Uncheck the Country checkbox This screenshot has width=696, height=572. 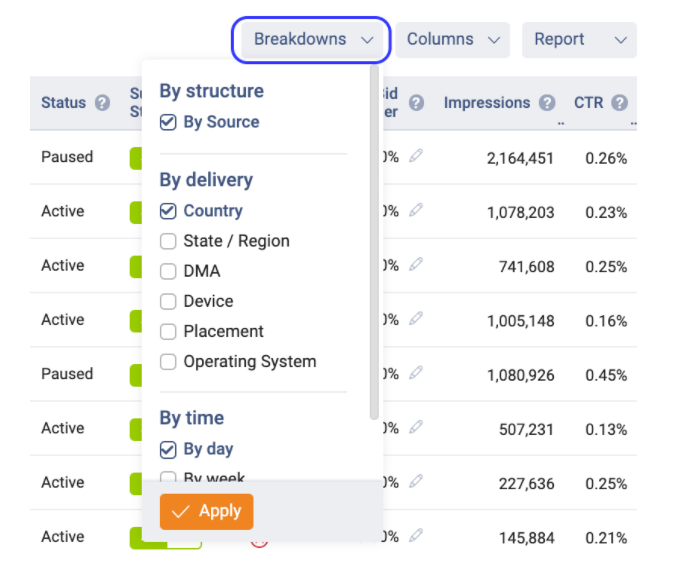(168, 211)
